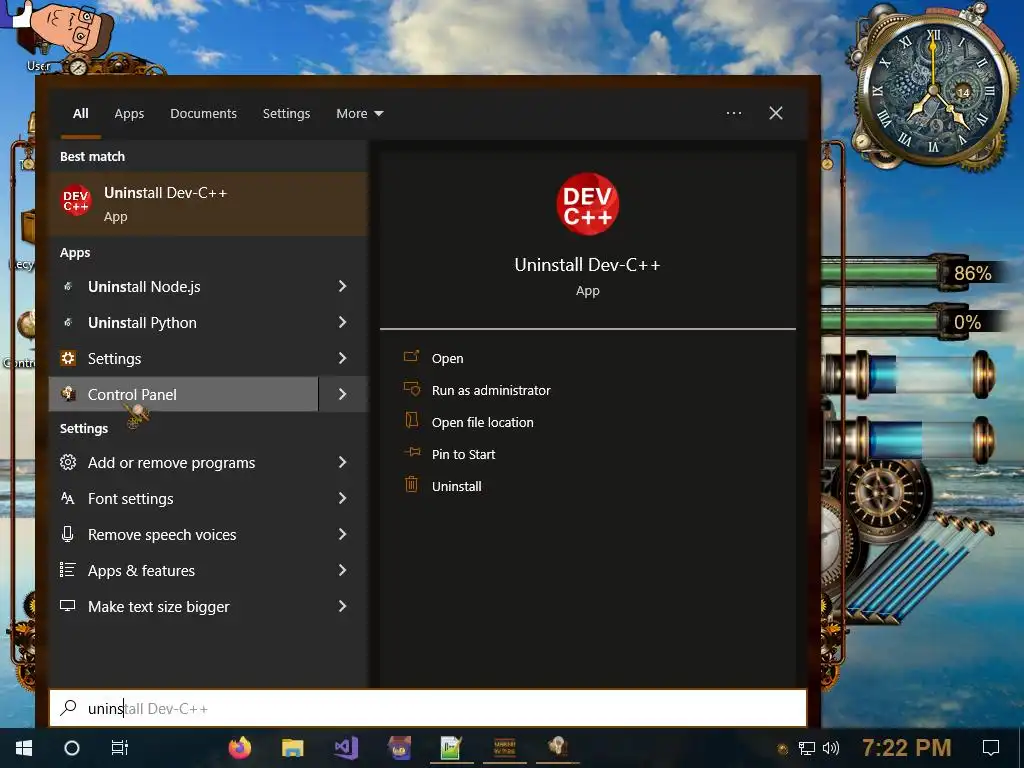Click the search magnifier icon in search box
This screenshot has width=1024, height=768.
coord(69,708)
